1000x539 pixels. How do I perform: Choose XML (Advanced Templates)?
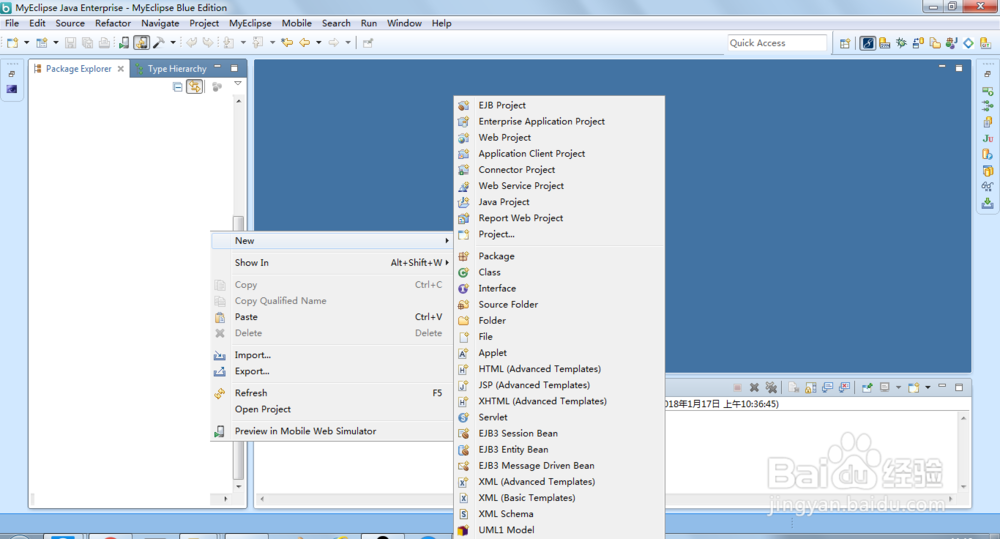[559, 482]
